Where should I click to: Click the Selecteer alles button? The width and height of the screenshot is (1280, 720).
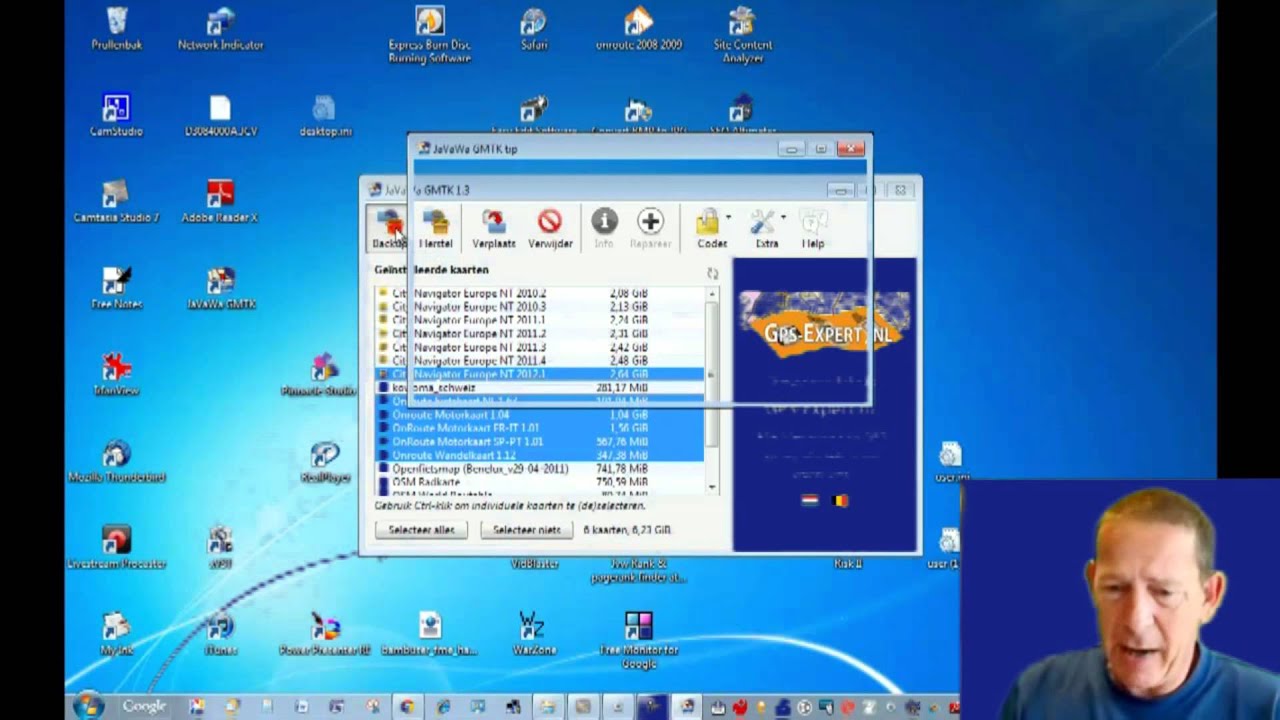click(421, 530)
